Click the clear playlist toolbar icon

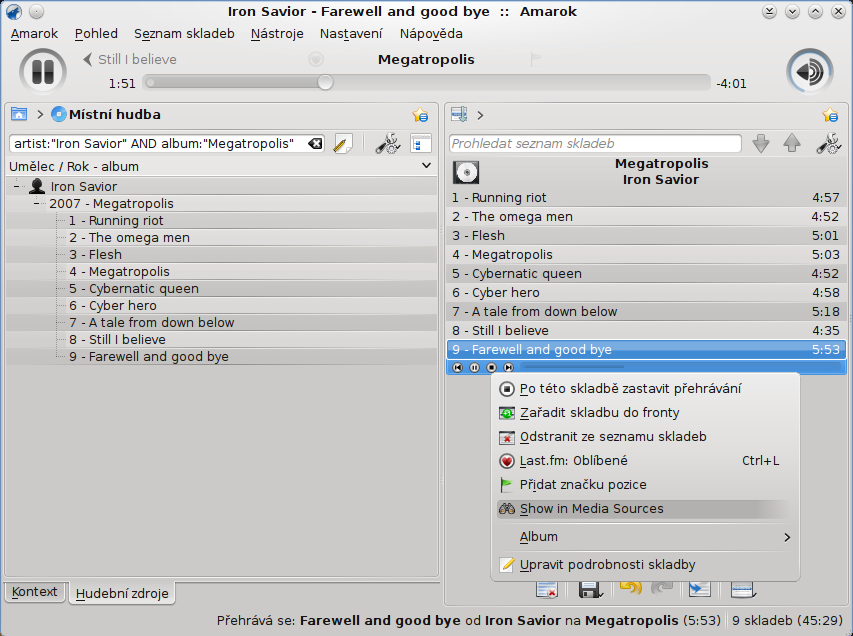pyautogui.click(x=547, y=590)
